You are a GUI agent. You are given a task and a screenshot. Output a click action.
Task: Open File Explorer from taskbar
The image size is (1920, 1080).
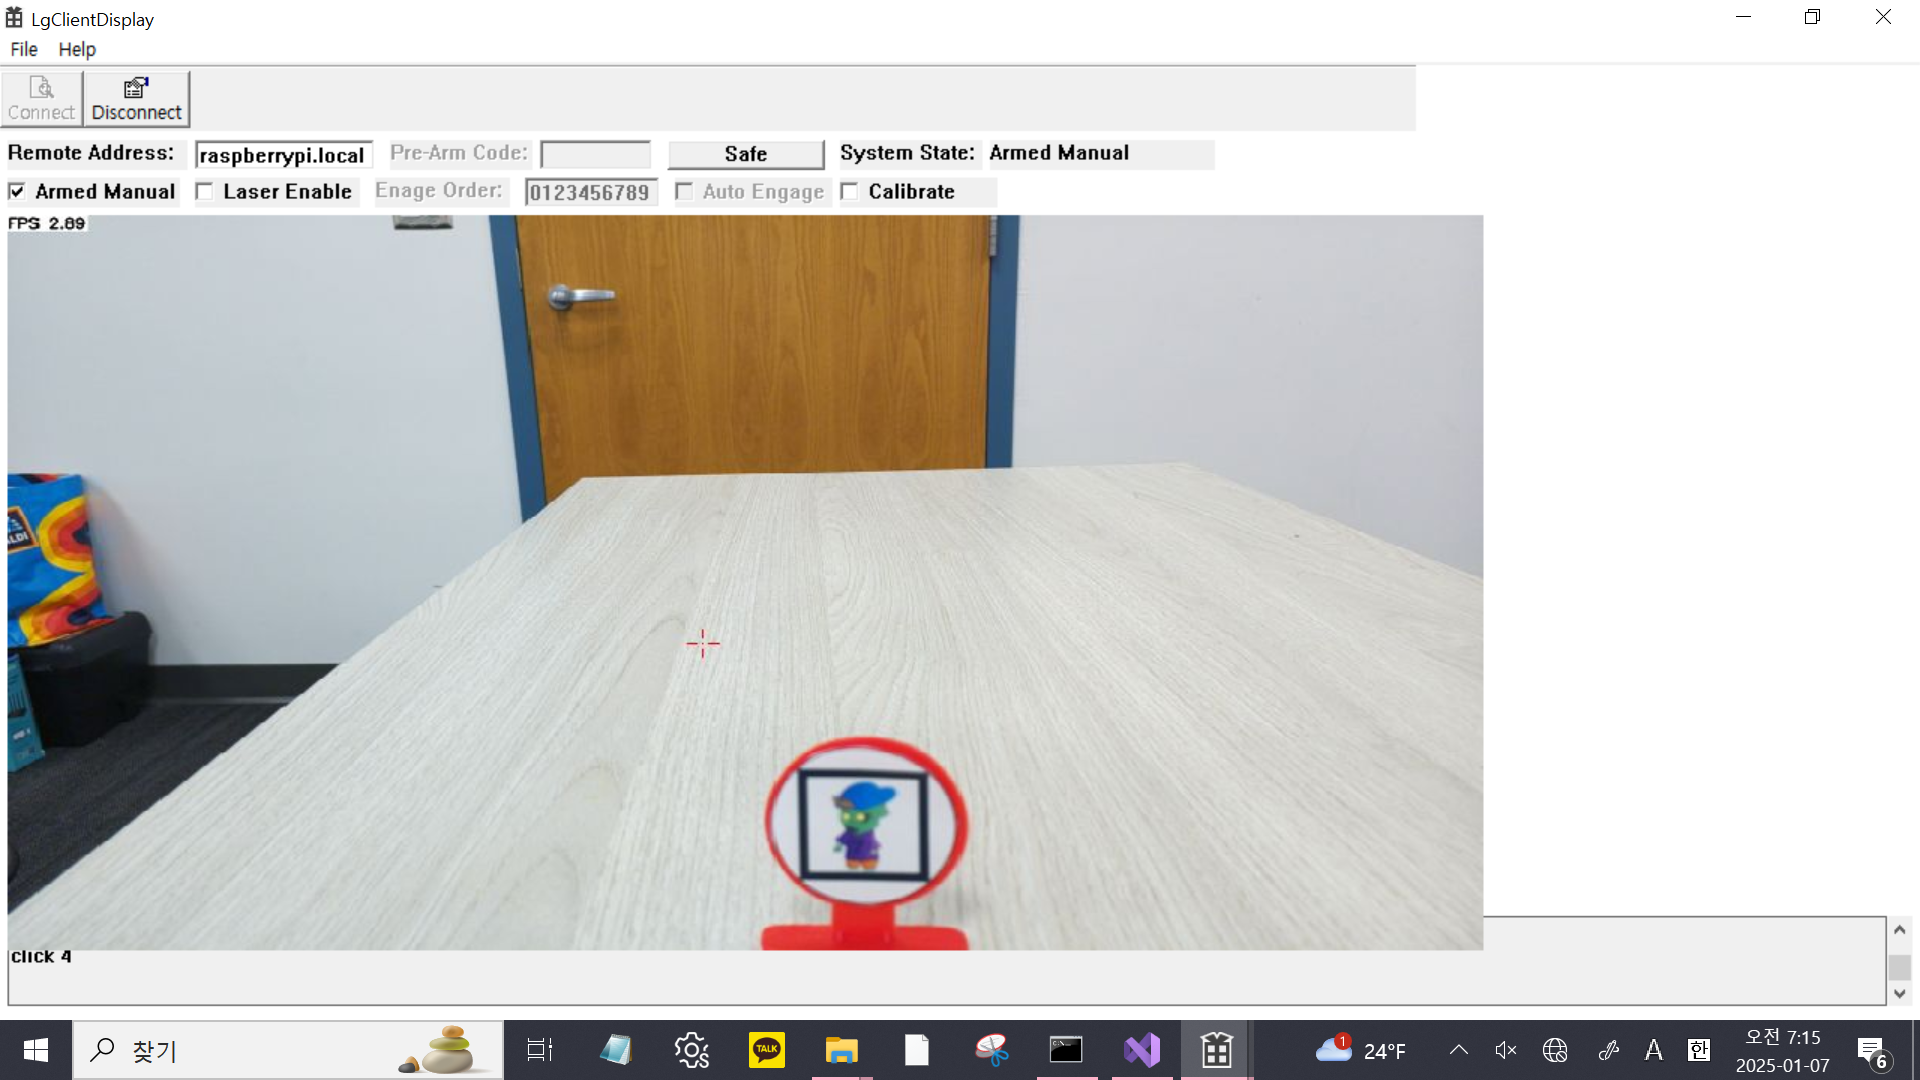click(x=841, y=1050)
